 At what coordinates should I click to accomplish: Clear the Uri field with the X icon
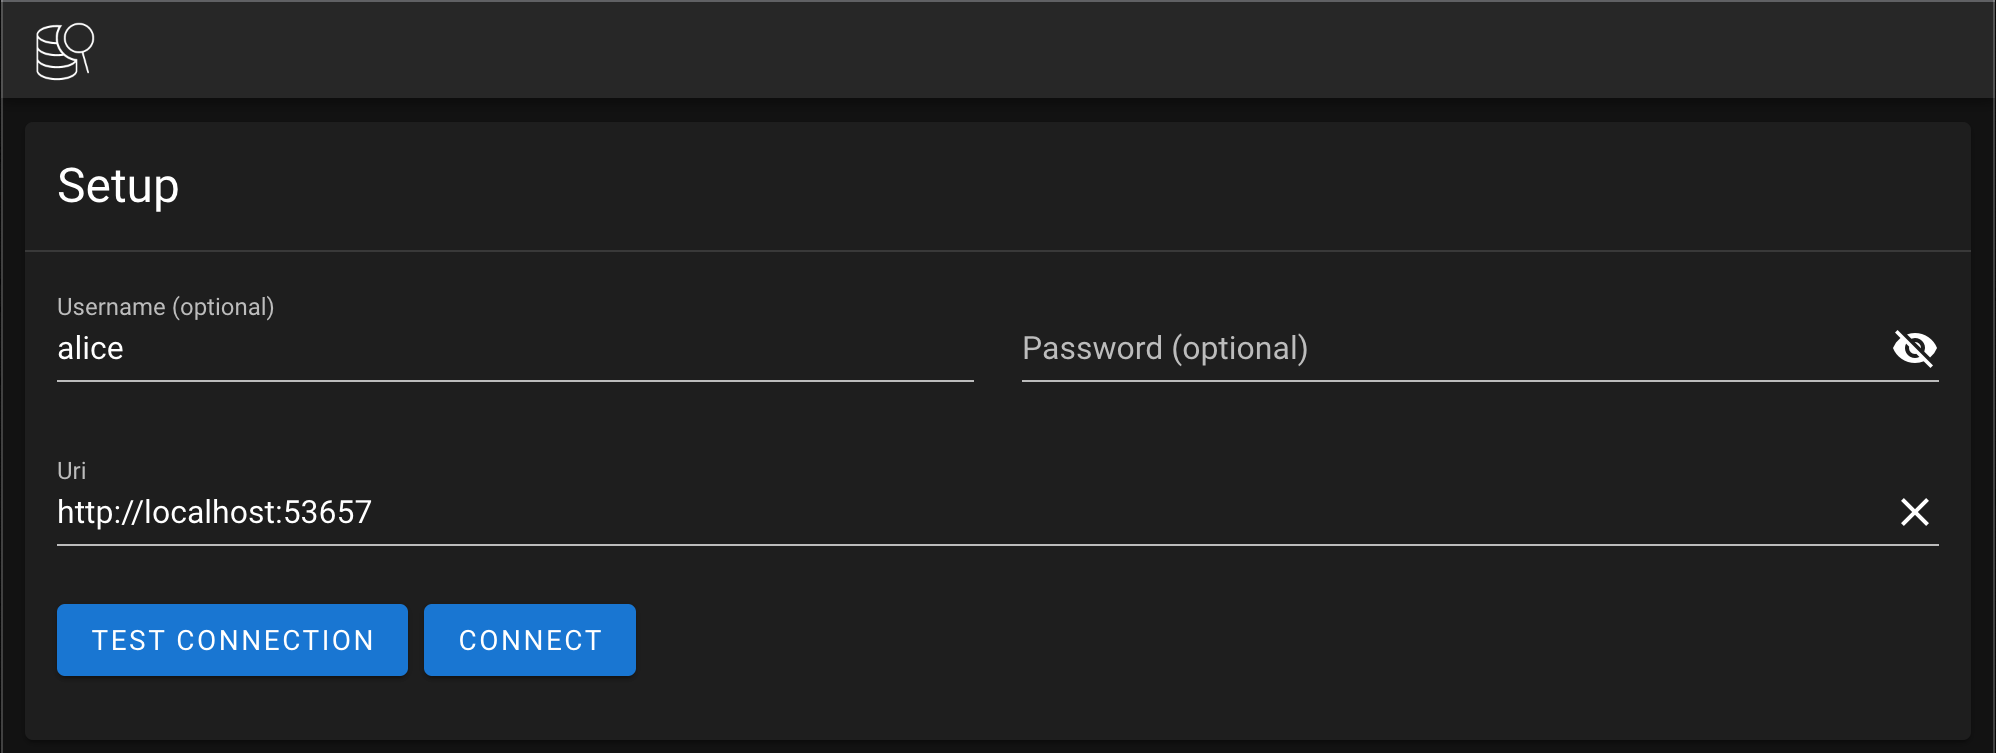[1914, 512]
